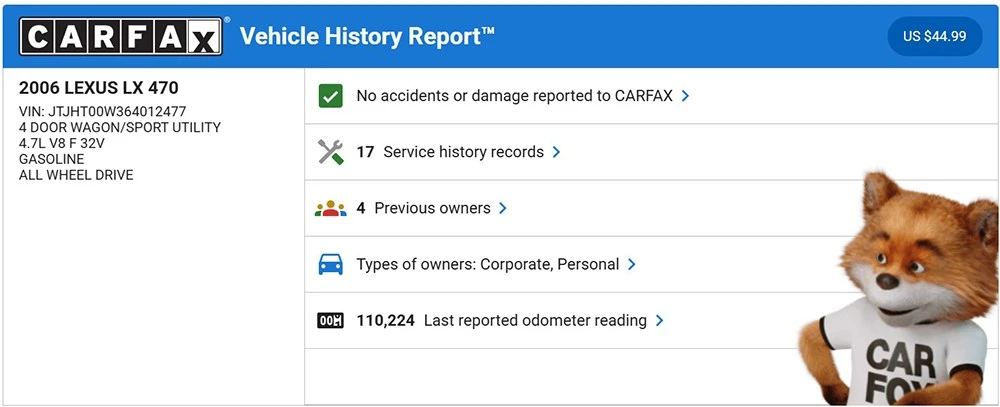
Task: Expand the last reported odometer chevron
Action: click(659, 320)
